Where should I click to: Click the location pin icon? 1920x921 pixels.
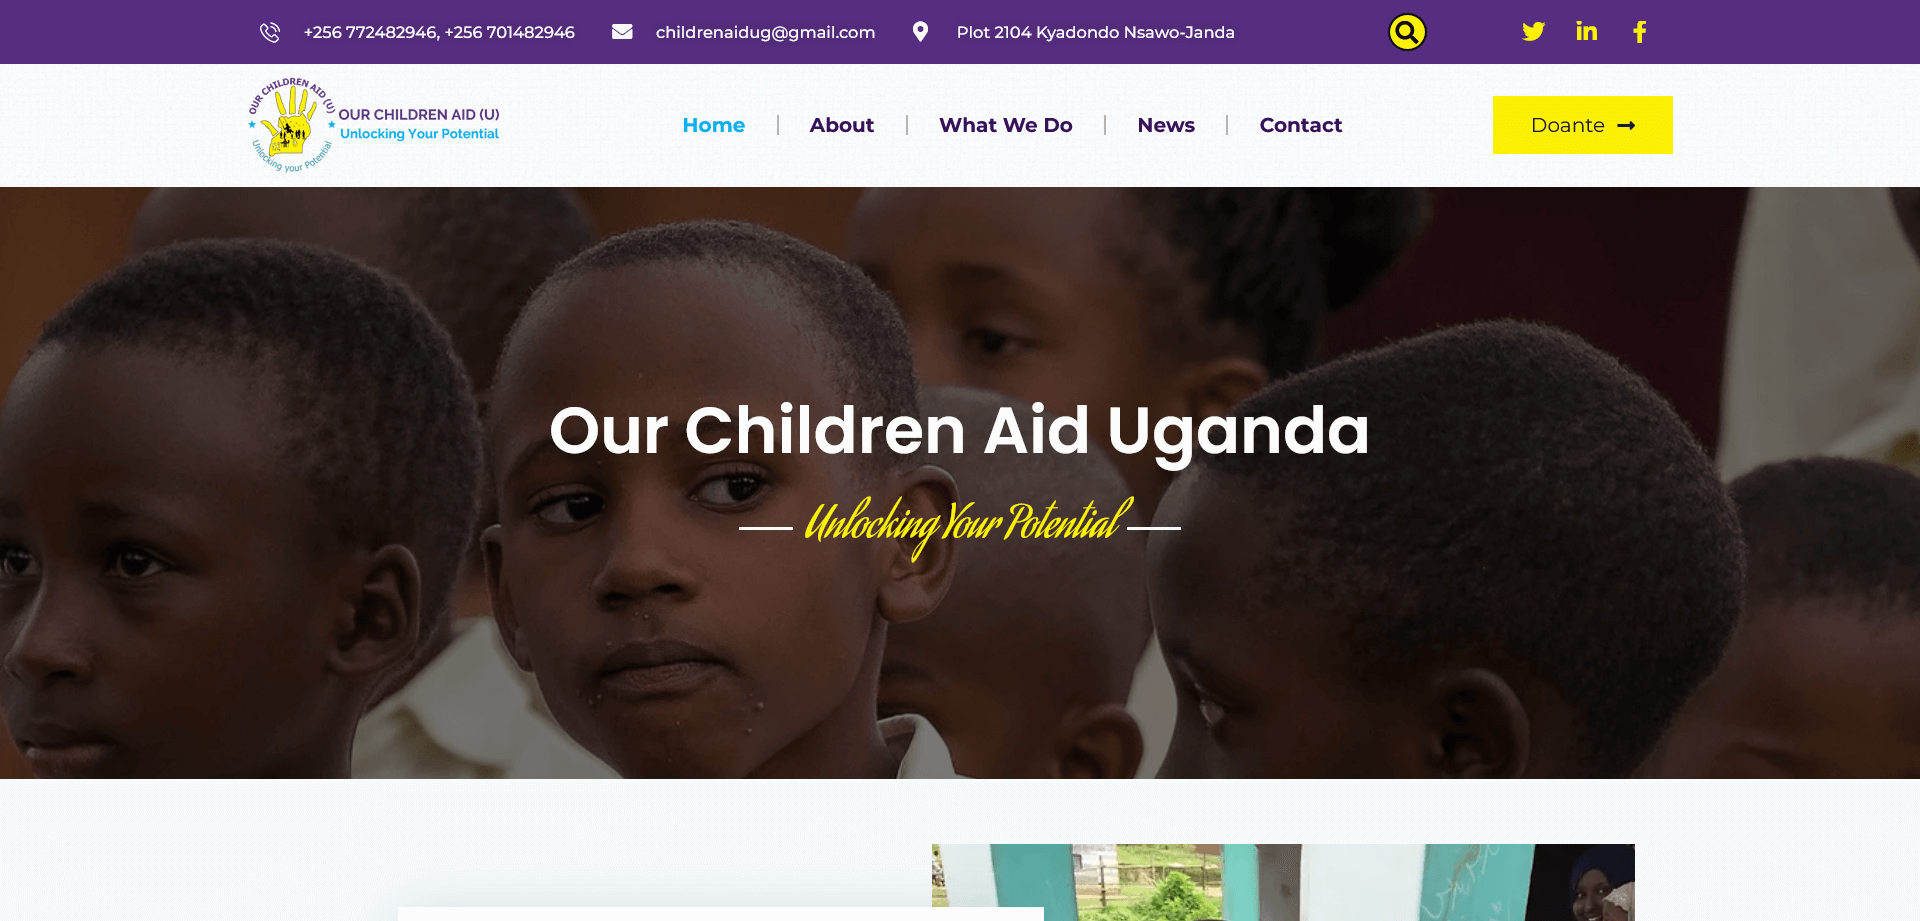tap(920, 32)
